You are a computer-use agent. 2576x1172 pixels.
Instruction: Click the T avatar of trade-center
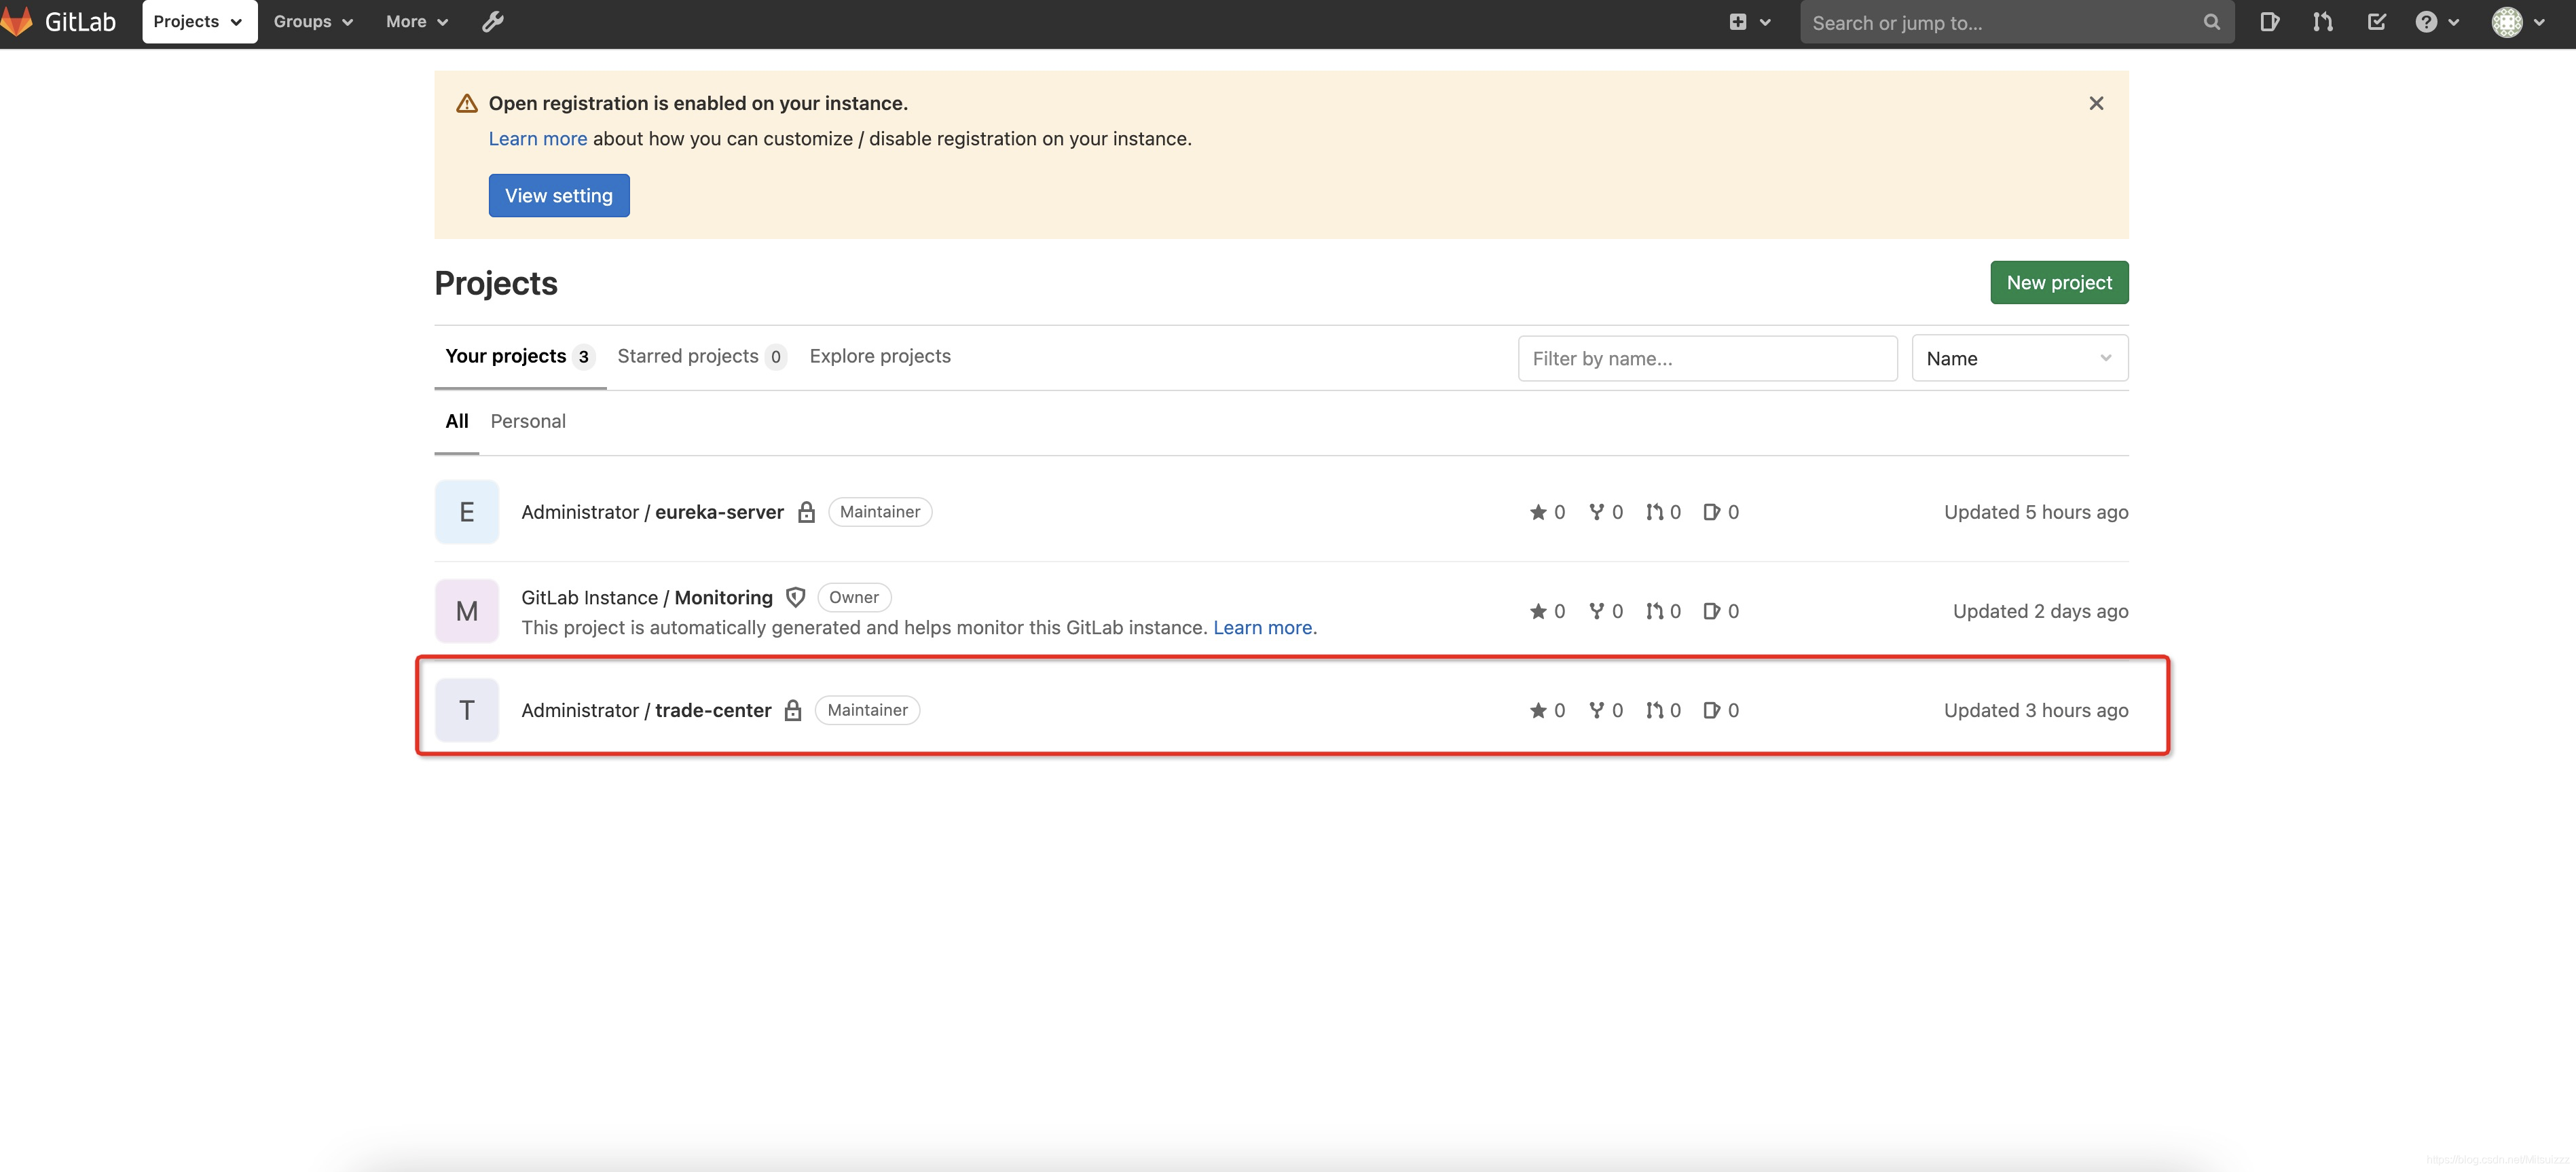(466, 710)
